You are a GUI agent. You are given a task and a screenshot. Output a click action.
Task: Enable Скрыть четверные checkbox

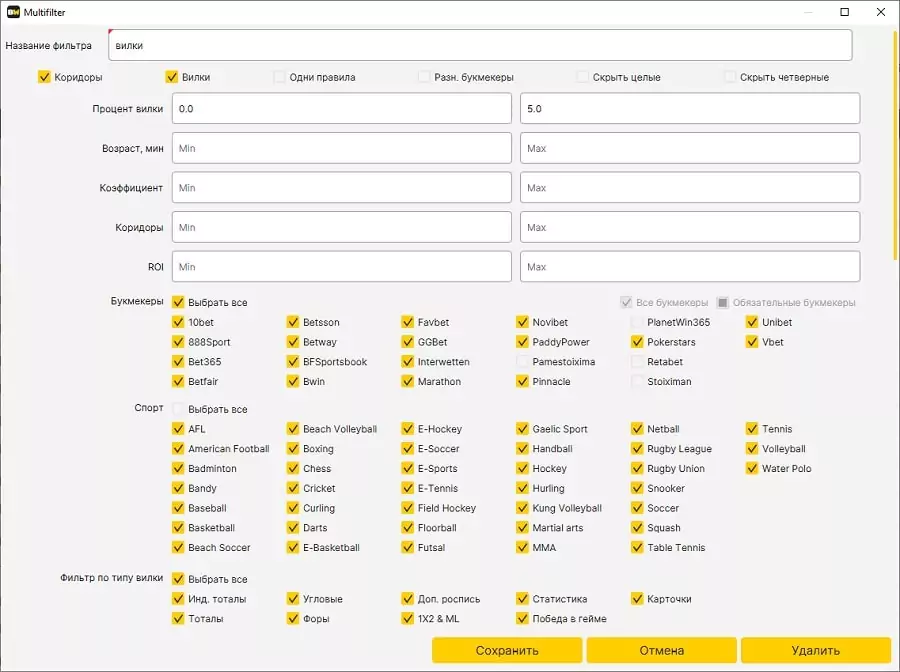tap(730, 77)
